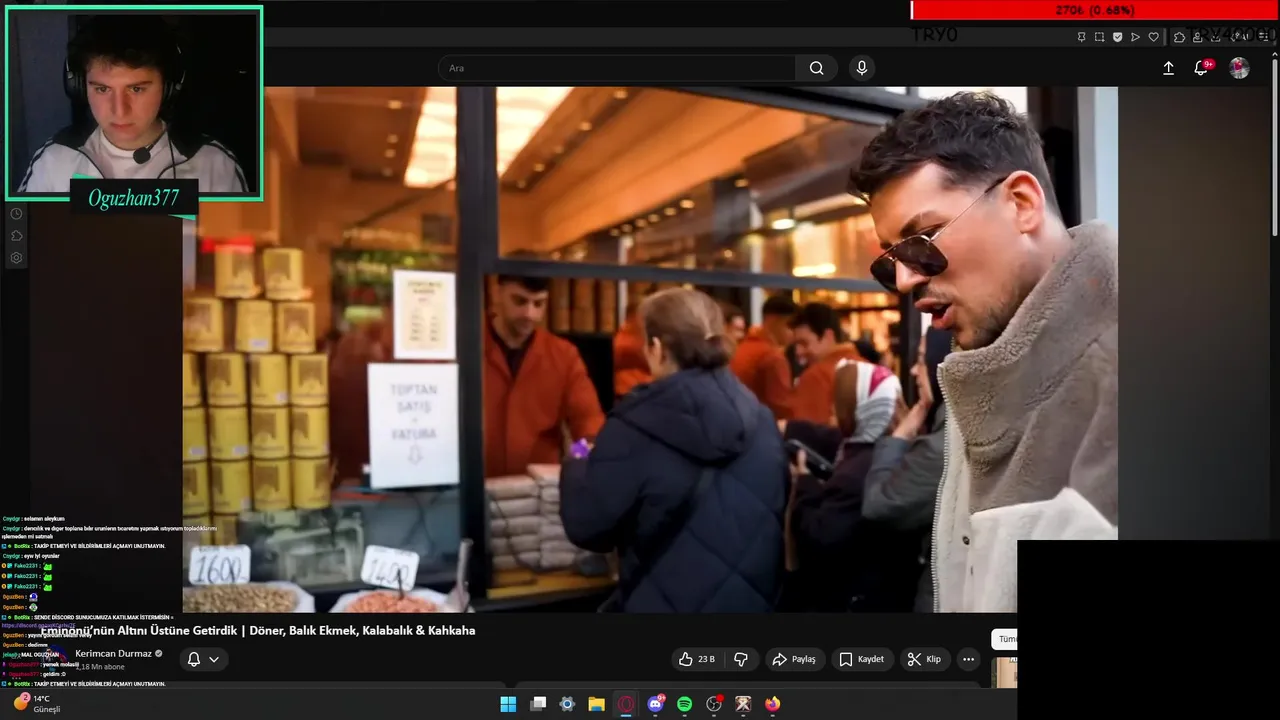Viewport: 1280px width, 720px height.
Task: Click the Opera GX taskbar icon
Action: pyautogui.click(x=626, y=704)
